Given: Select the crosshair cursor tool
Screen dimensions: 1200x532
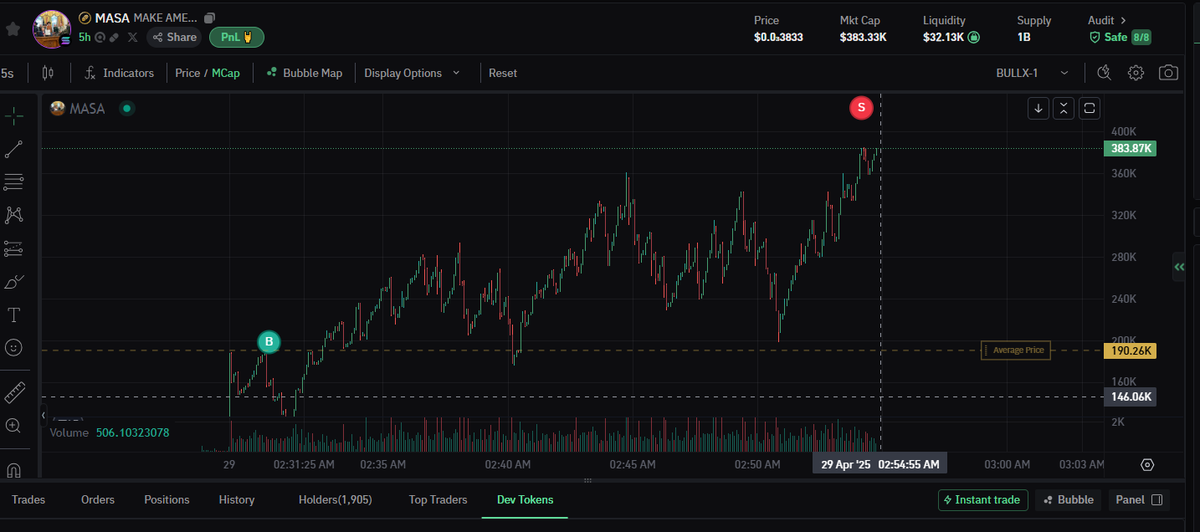Looking at the screenshot, I should 14,116.
